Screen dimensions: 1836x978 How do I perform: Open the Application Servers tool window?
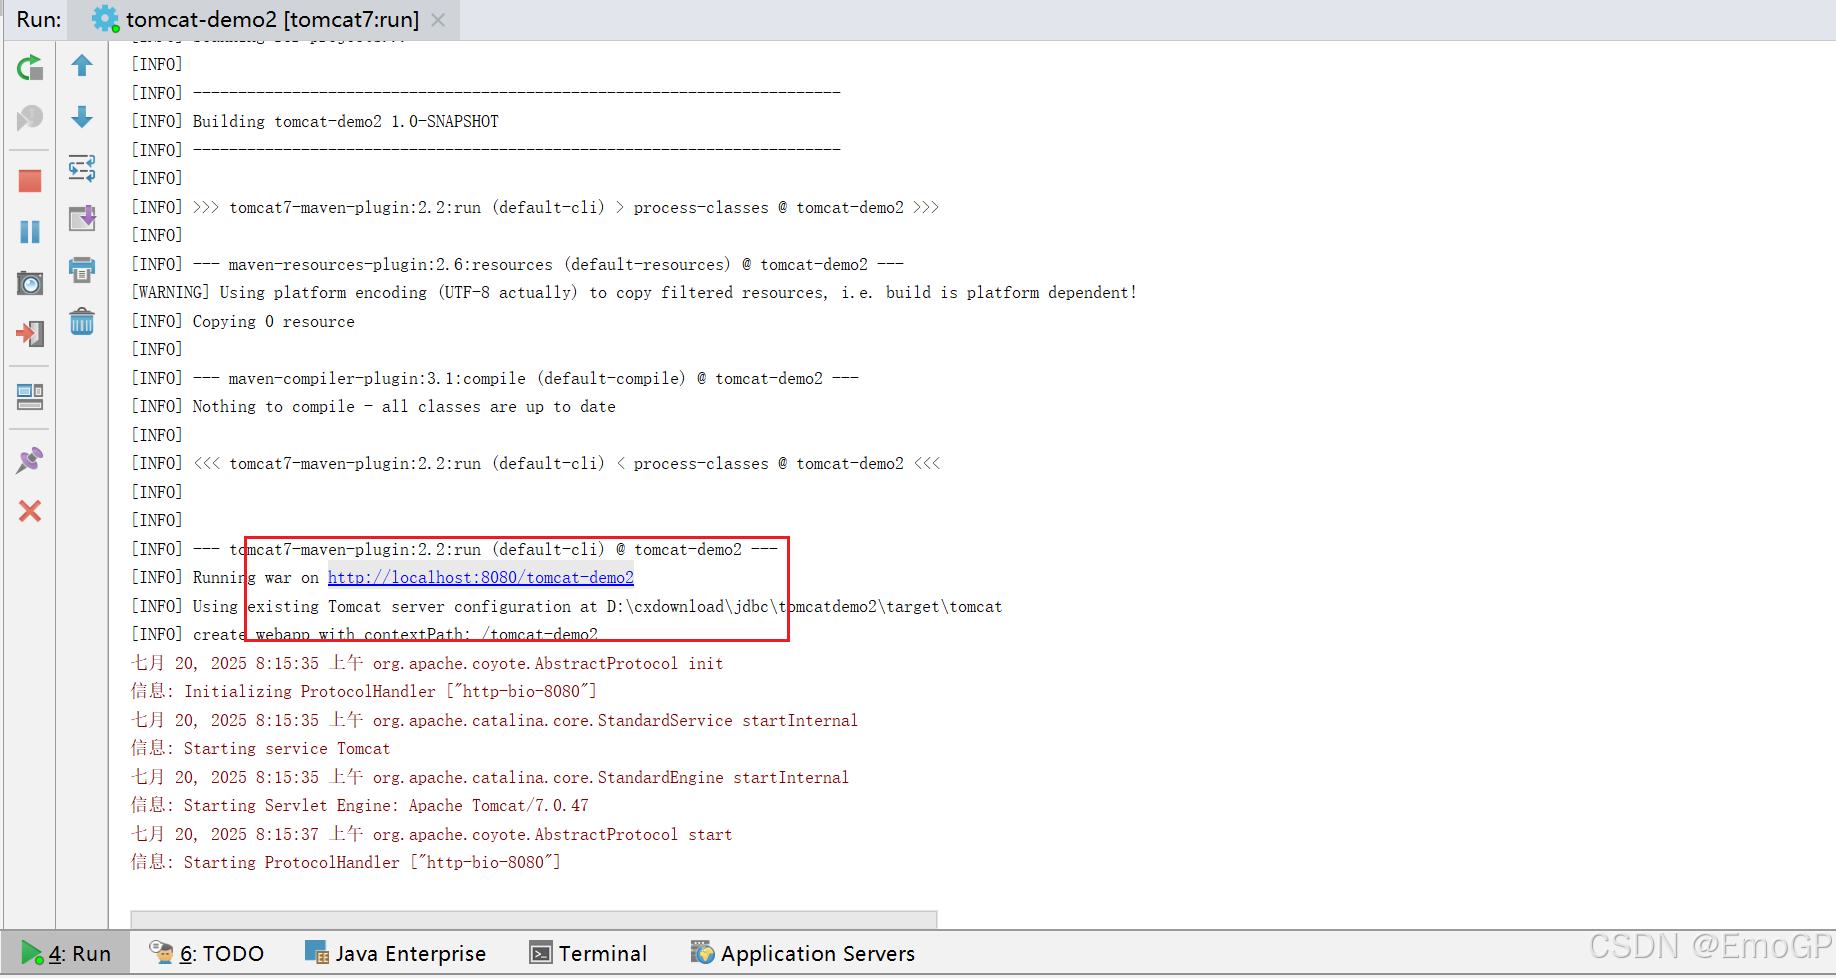803,953
